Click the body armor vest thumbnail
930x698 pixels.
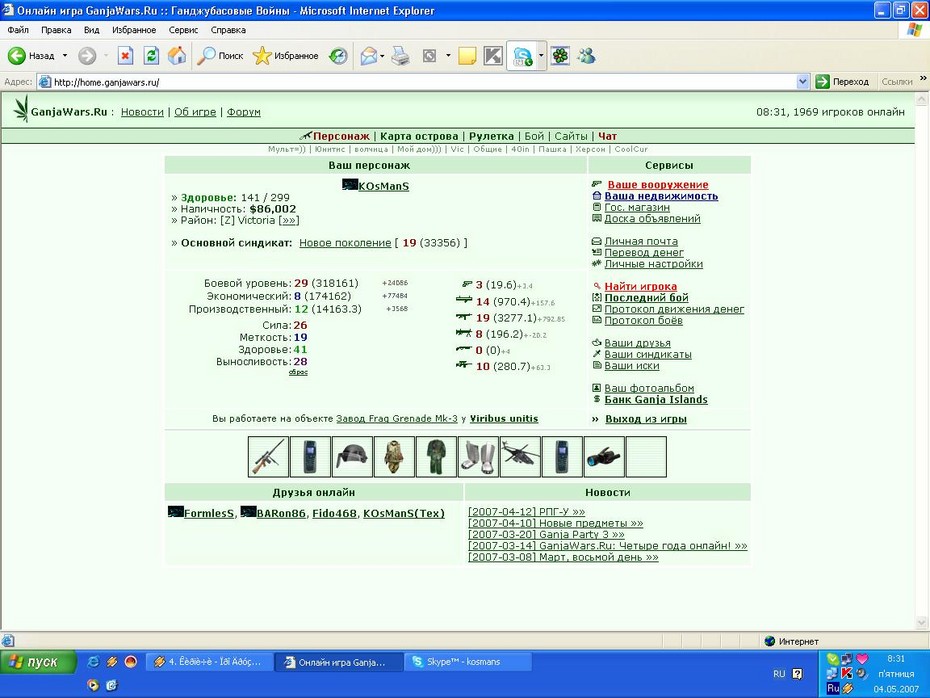point(394,457)
